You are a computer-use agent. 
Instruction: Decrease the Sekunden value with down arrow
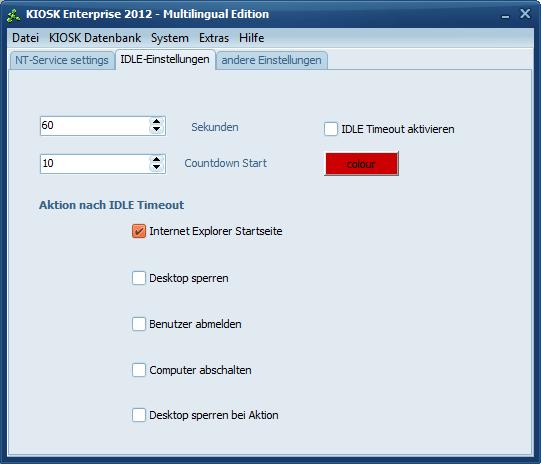click(x=157, y=129)
